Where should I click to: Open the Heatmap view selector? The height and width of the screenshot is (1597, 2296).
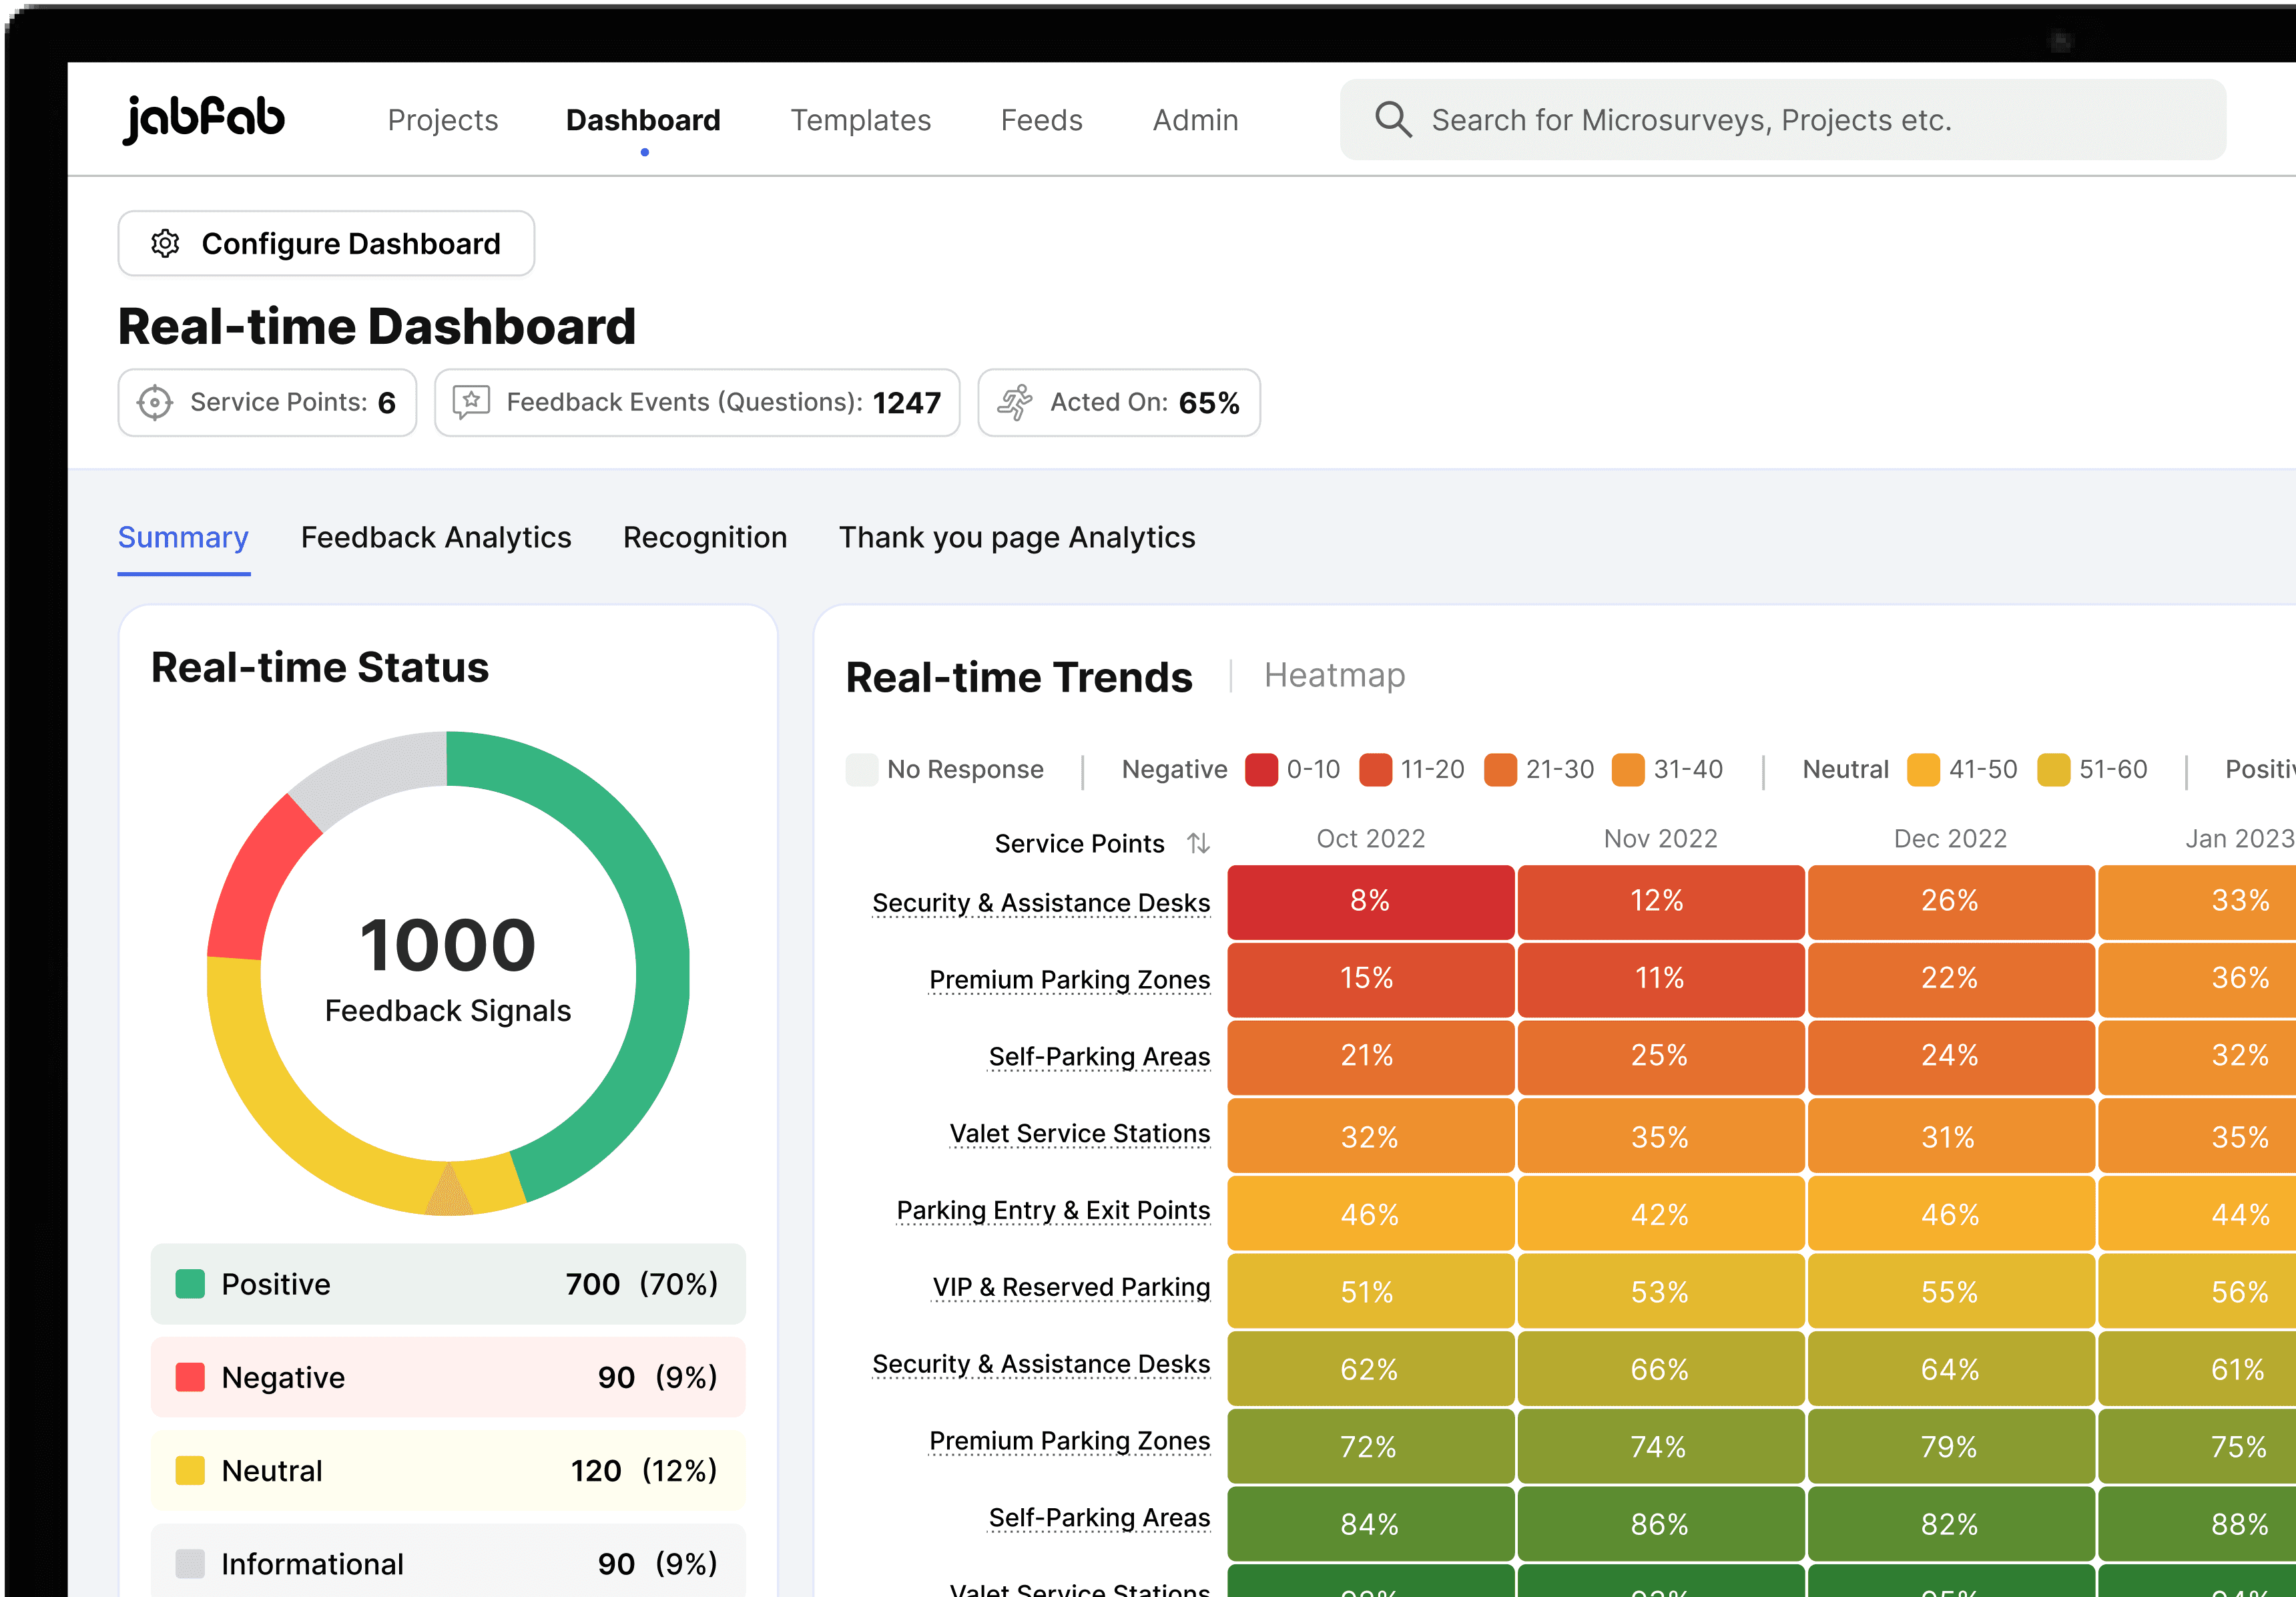[x=1334, y=675]
